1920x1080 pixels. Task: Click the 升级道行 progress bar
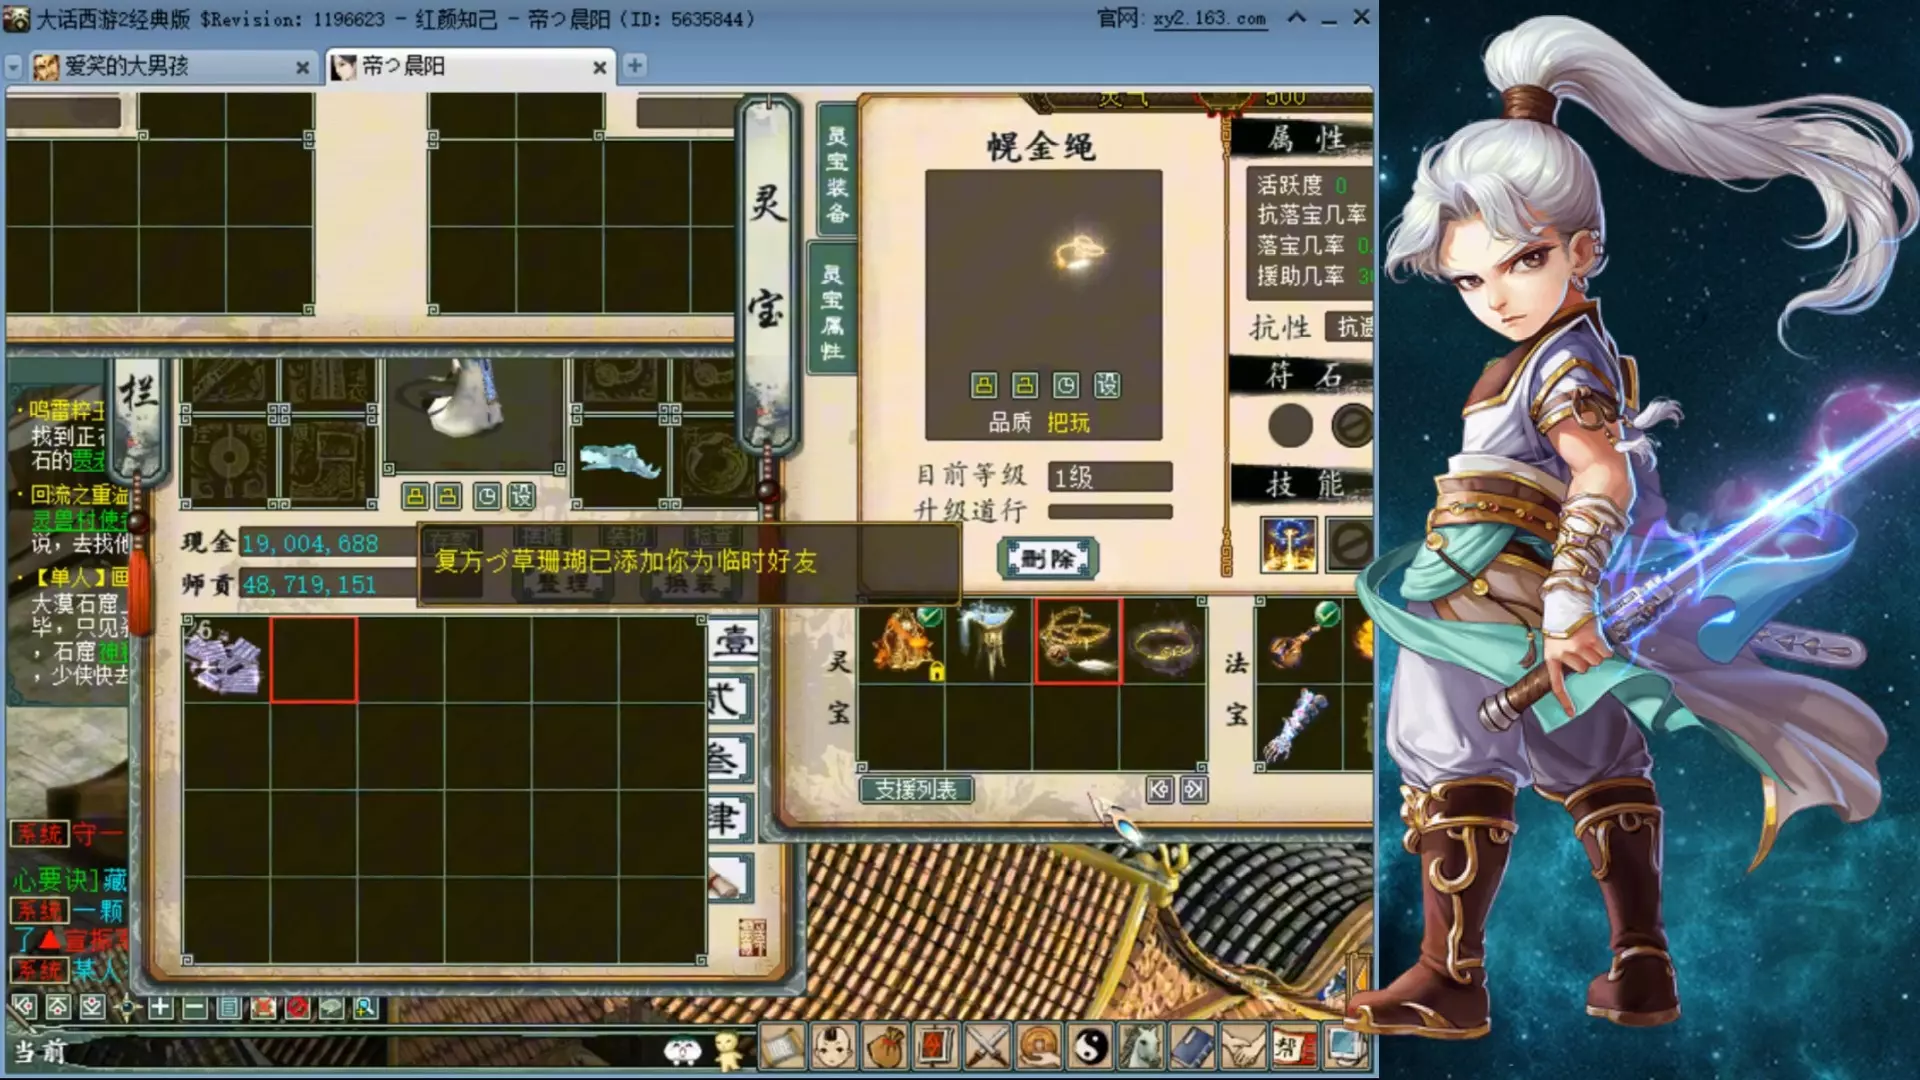coord(1110,511)
